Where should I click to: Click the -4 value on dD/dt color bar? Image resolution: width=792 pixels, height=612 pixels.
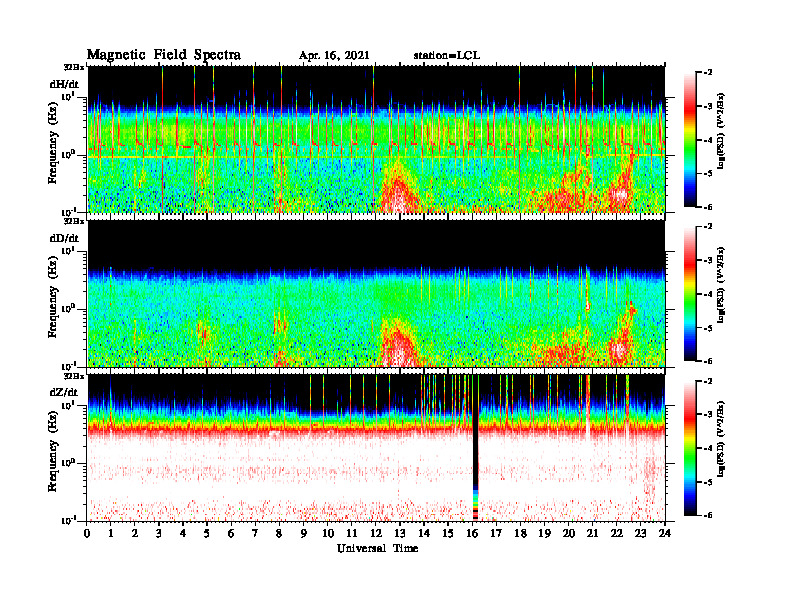708,294
